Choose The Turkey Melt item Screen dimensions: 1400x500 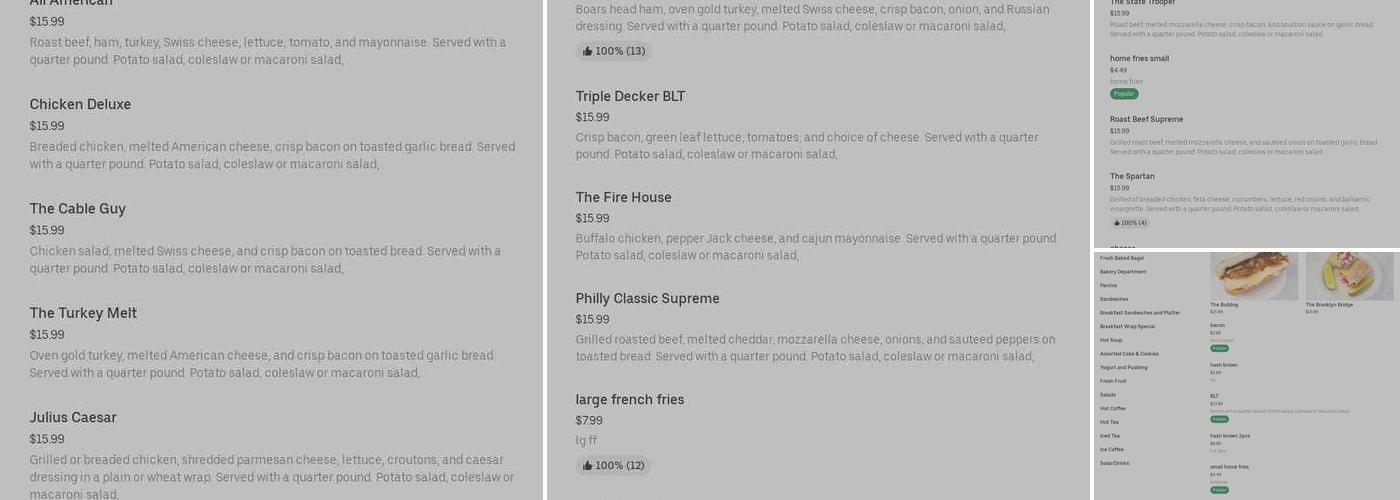(83, 313)
